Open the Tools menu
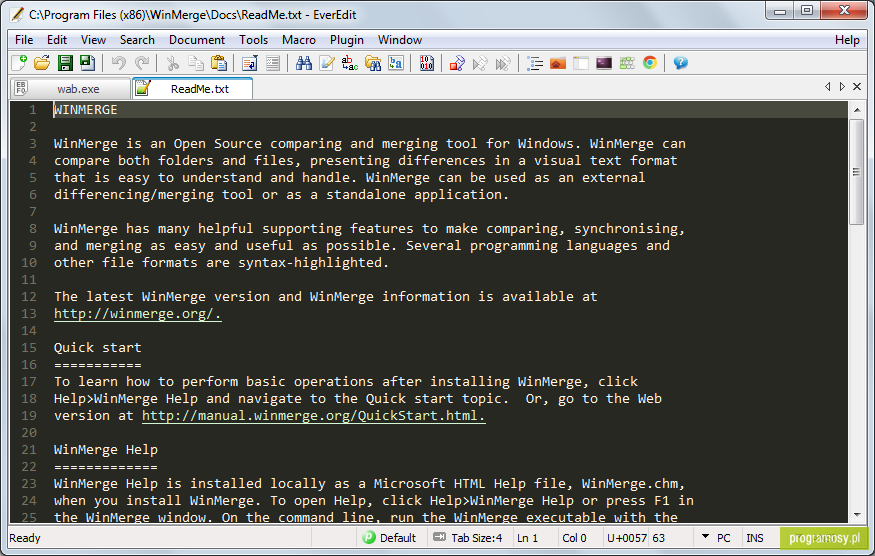This screenshot has width=875, height=556. click(253, 40)
